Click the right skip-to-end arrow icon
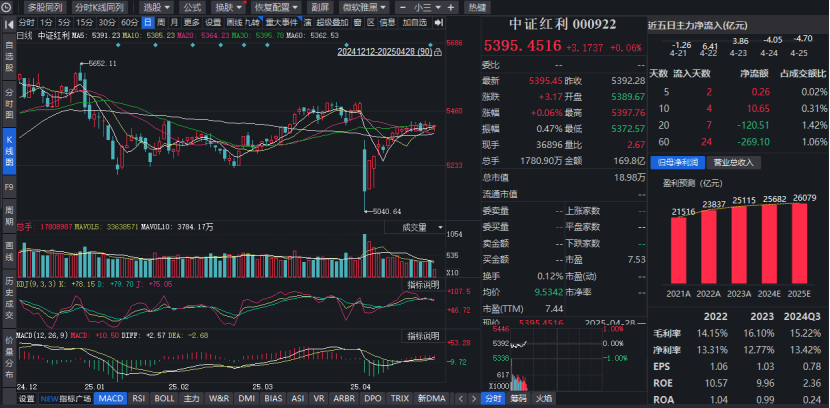 (438, 23)
